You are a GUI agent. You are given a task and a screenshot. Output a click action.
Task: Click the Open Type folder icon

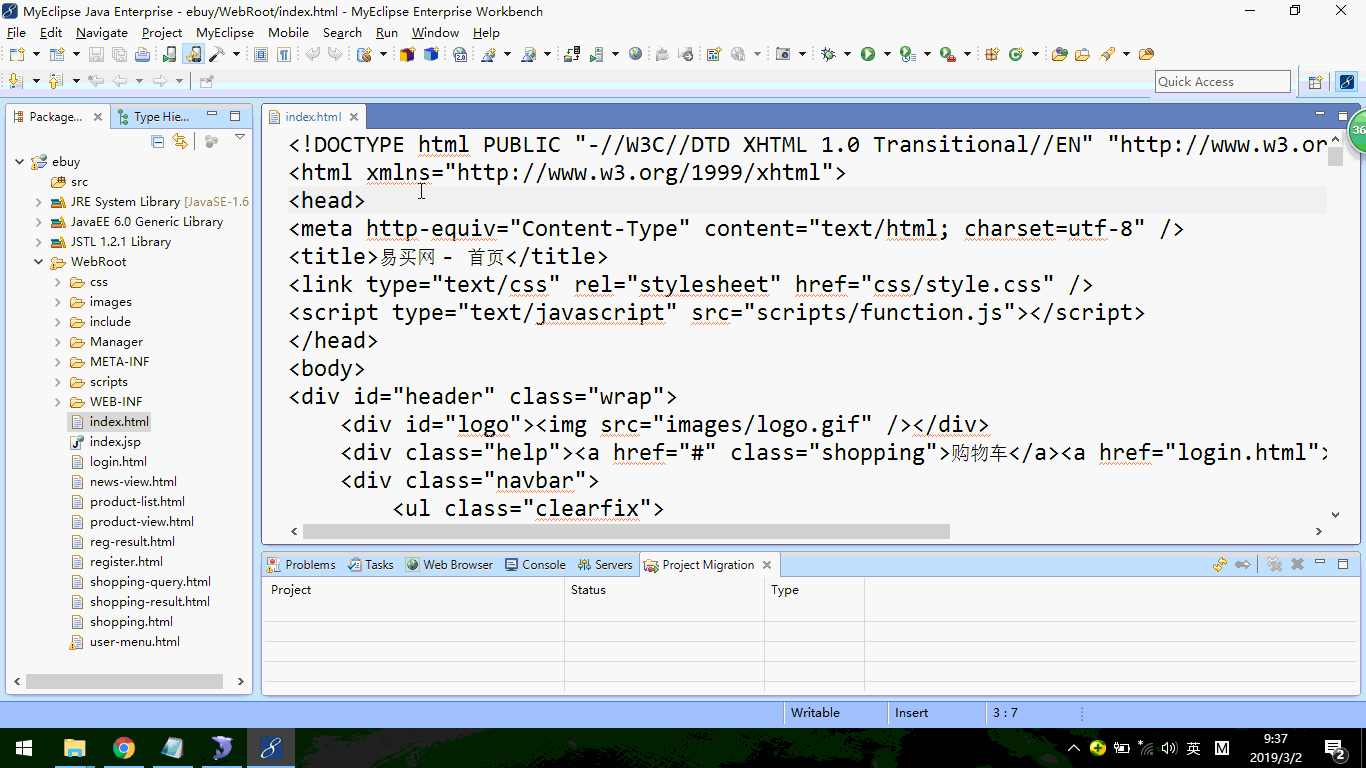pos(1060,54)
